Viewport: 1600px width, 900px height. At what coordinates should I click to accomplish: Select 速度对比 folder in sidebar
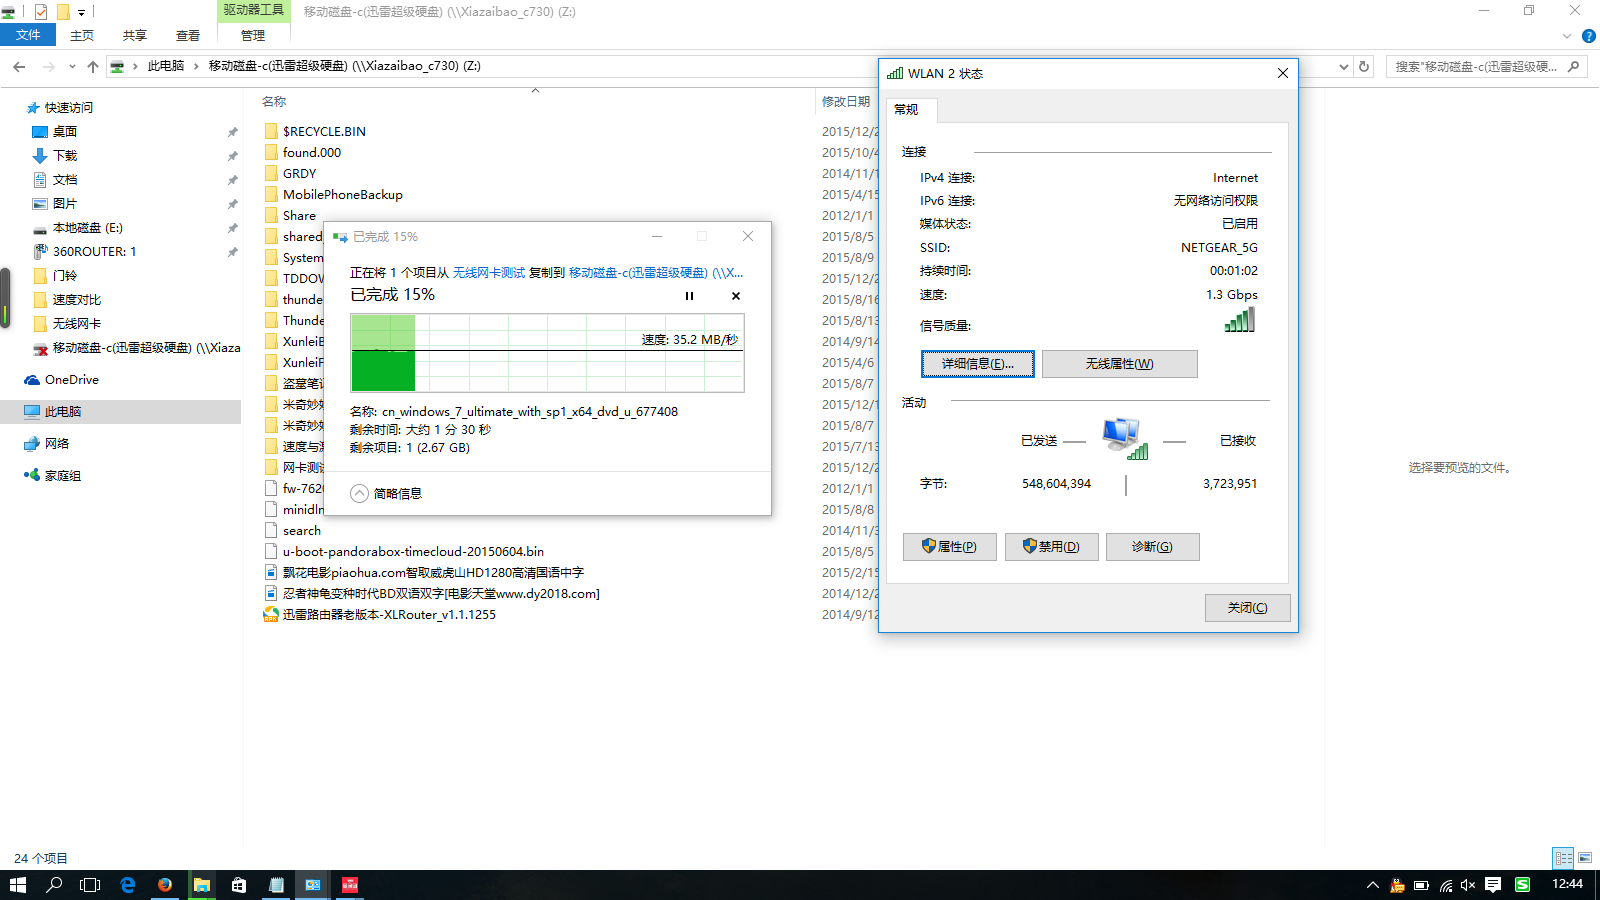(x=77, y=300)
